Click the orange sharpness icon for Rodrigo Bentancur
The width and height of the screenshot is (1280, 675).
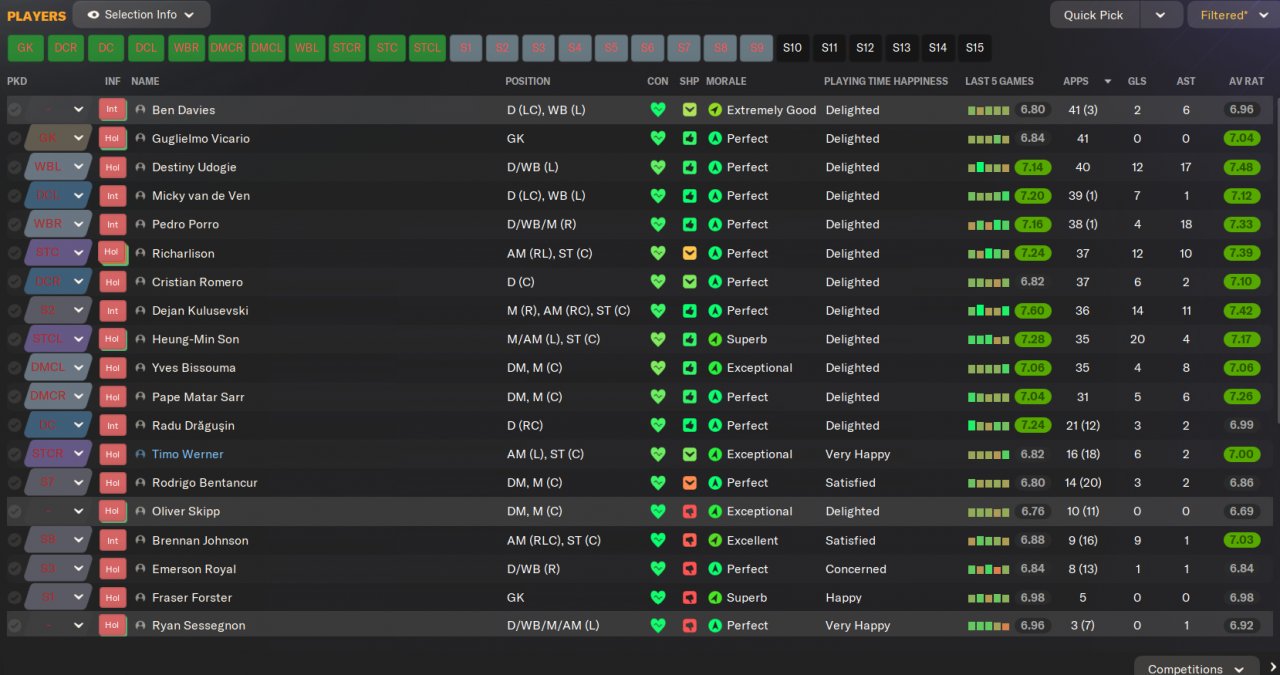690,483
